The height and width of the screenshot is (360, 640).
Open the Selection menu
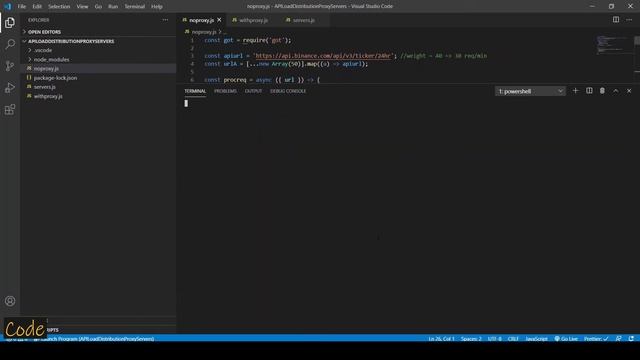coord(59,7)
